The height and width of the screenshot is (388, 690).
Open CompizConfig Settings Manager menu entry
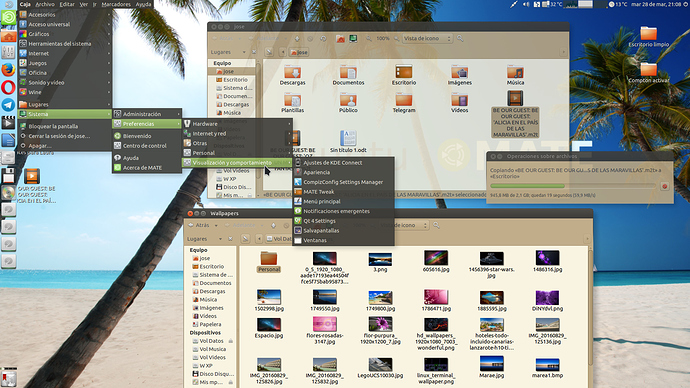click(343, 182)
